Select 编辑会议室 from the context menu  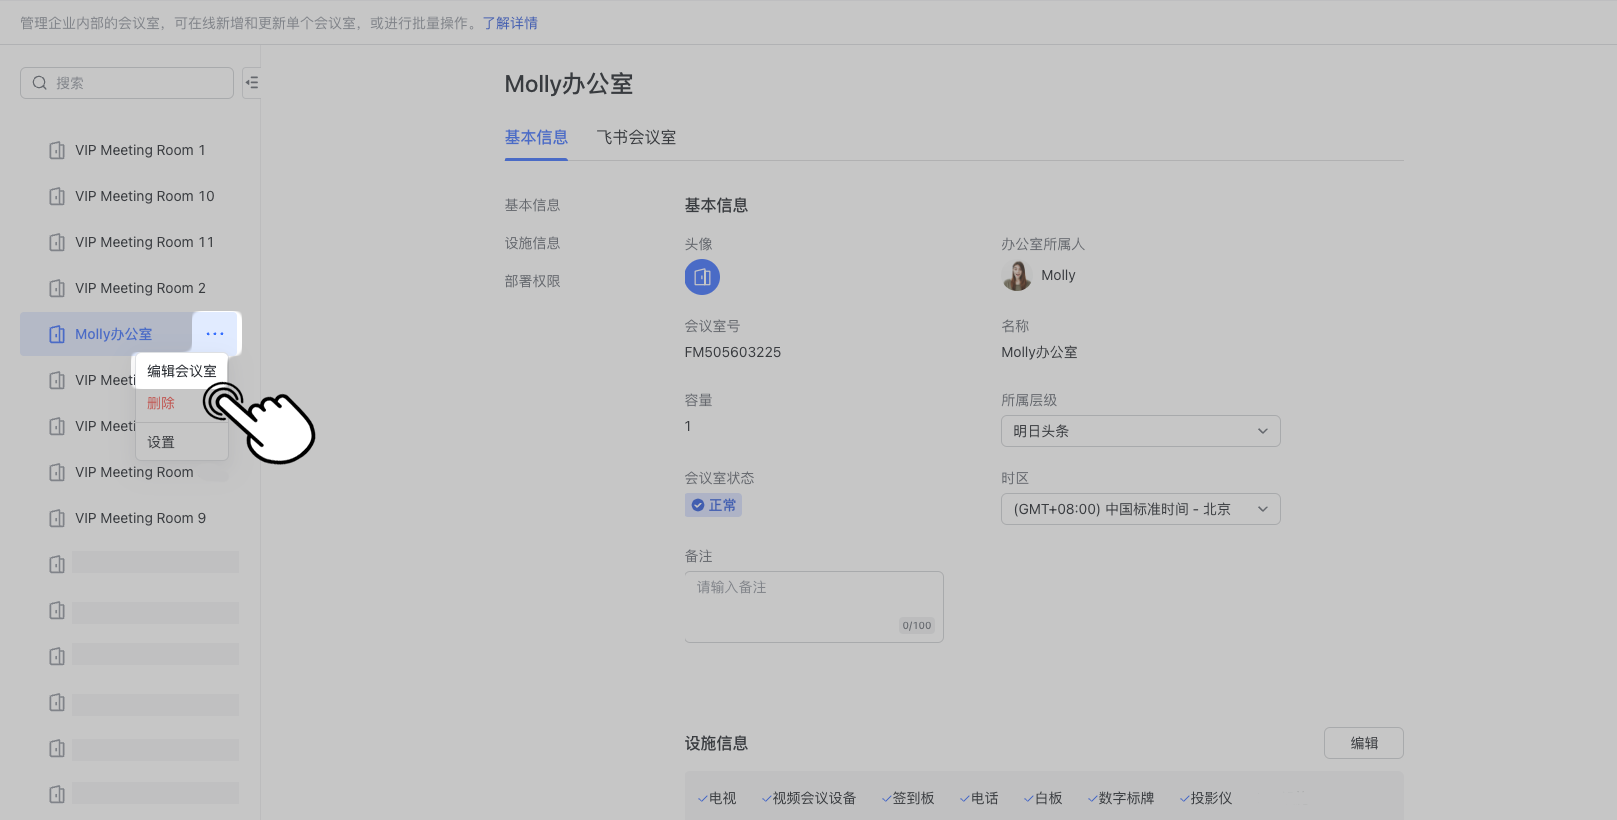[x=182, y=371]
